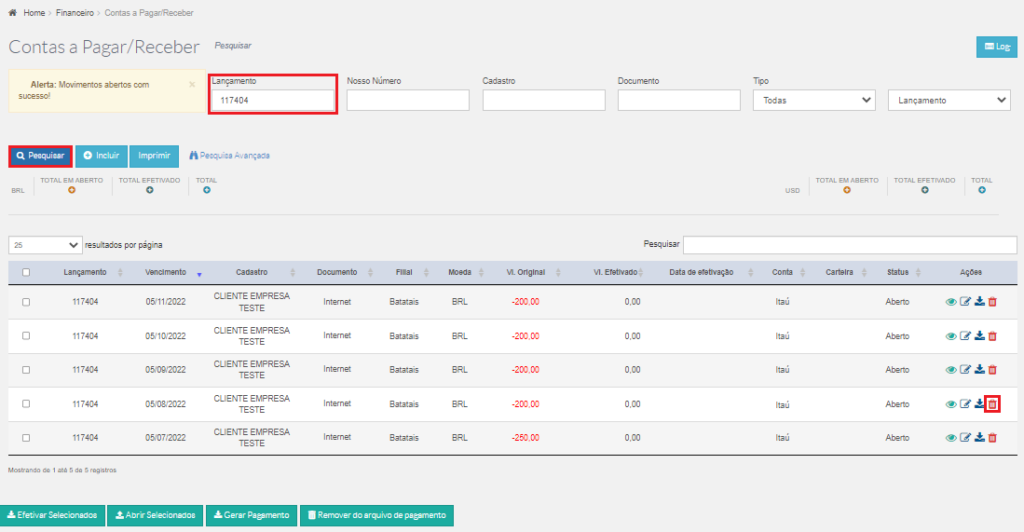View details of the 05/10/2022 entry
Image resolution: width=1024 pixels, height=532 pixels.
point(951,336)
